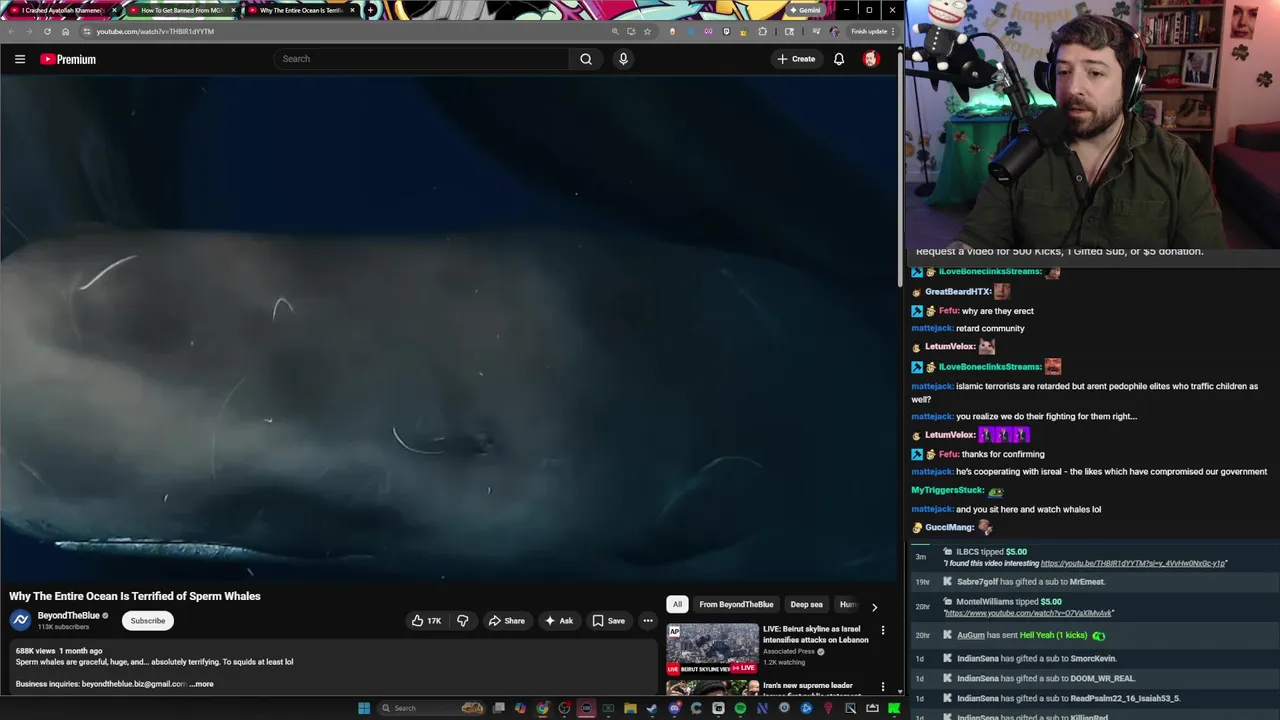This screenshot has height=720, width=1280.
Task: Open a new browser tab
Action: pos(371,10)
